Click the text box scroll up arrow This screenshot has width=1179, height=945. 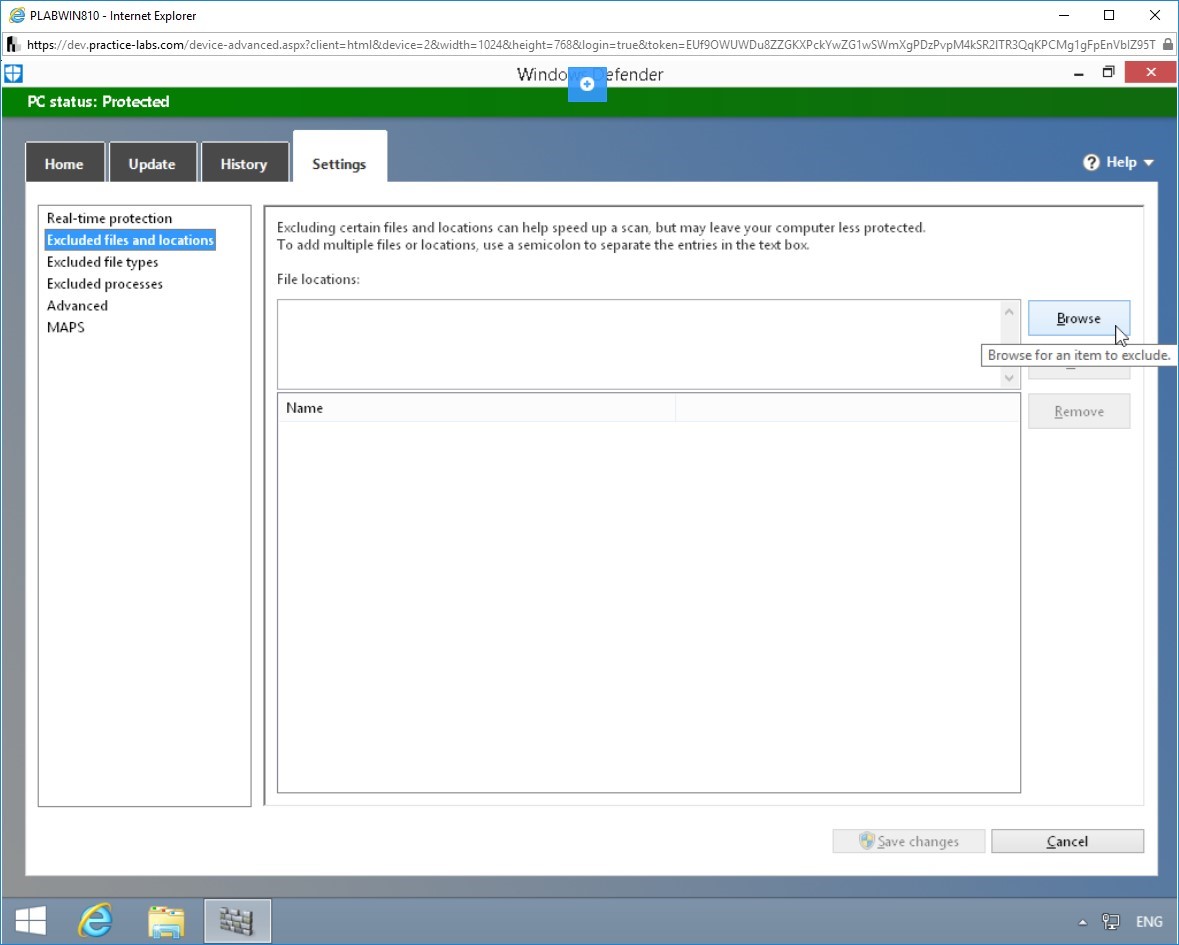(x=1009, y=311)
